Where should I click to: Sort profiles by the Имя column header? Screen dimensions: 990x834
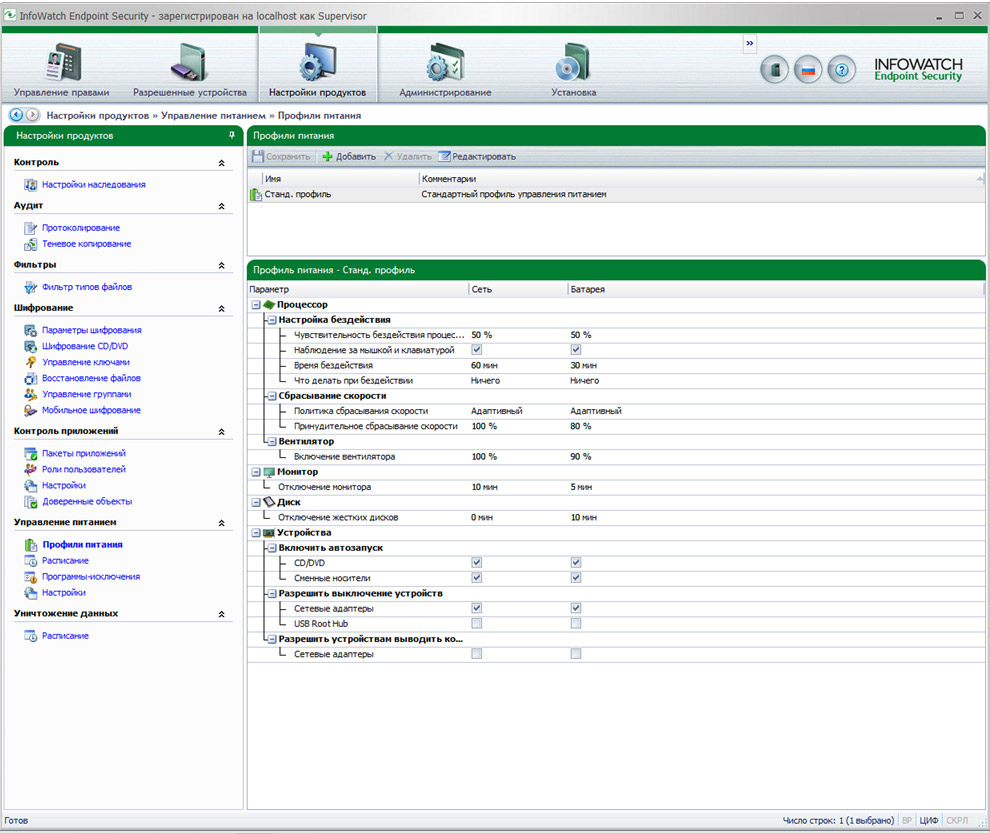pos(340,179)
